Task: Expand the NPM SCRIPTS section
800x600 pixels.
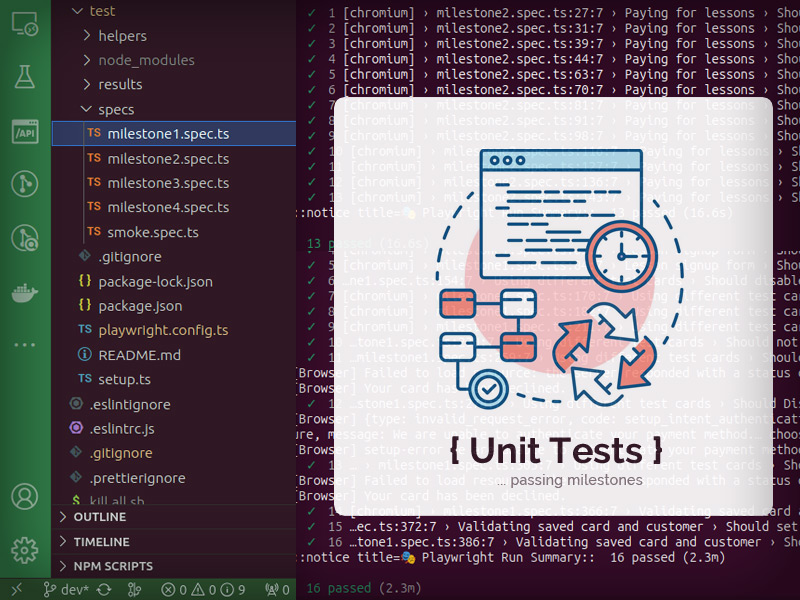Action: 112,566
